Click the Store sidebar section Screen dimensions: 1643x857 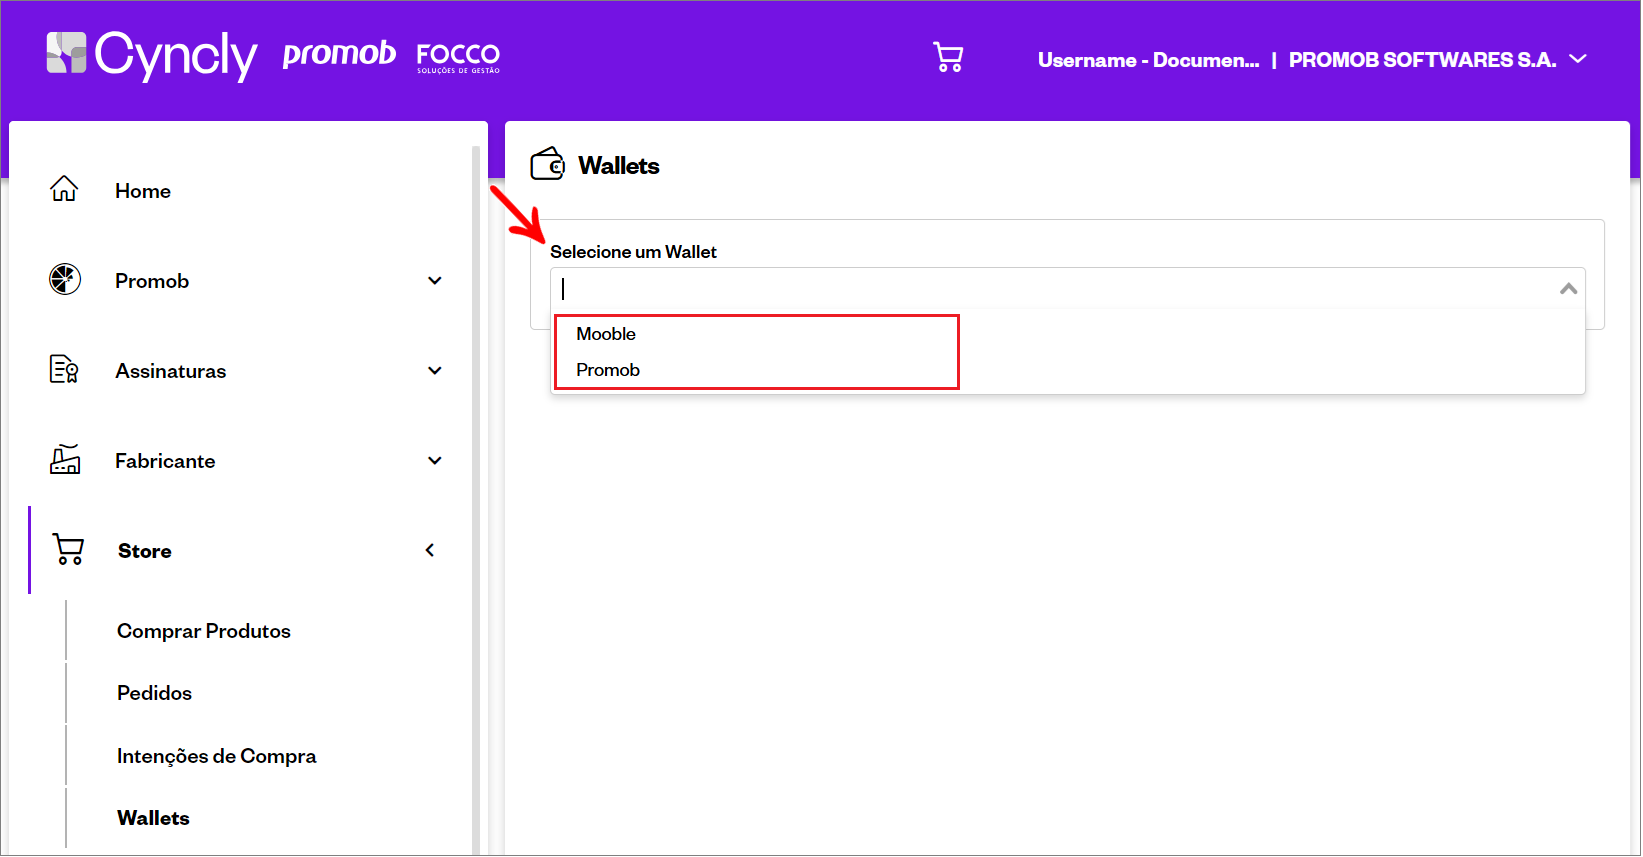(145, 551)
